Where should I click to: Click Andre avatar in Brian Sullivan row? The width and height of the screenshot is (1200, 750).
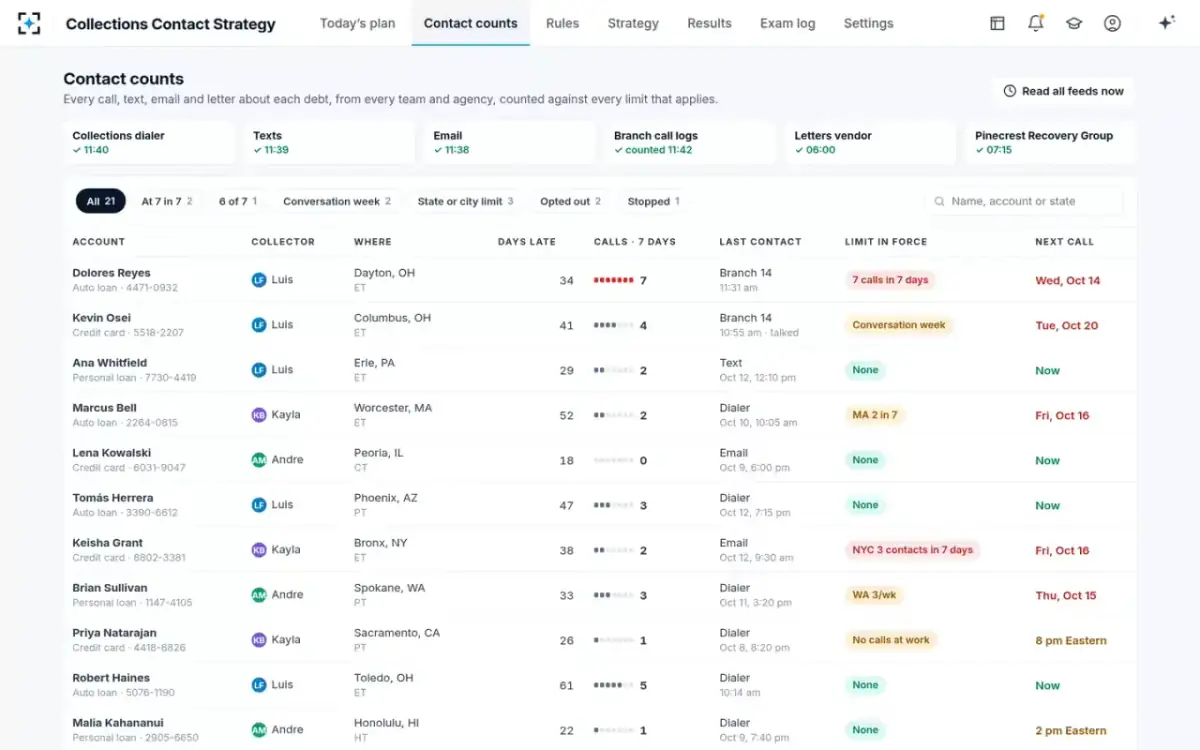[x=259, y=595]
